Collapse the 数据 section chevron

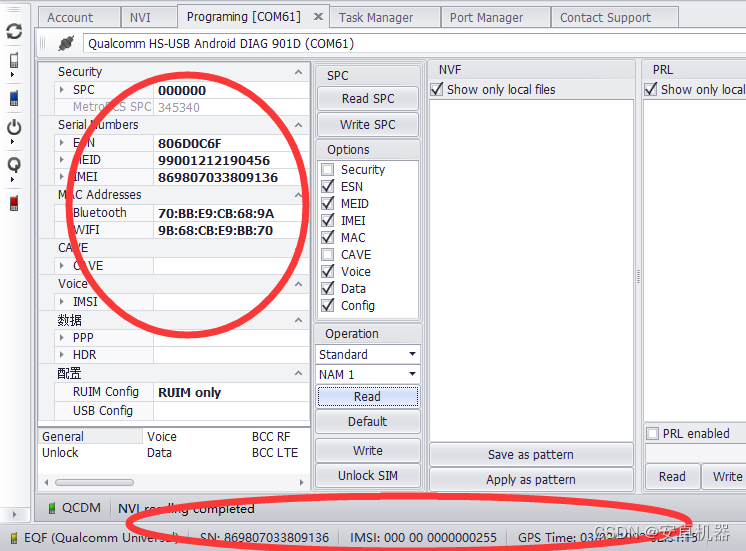(298, 320)
